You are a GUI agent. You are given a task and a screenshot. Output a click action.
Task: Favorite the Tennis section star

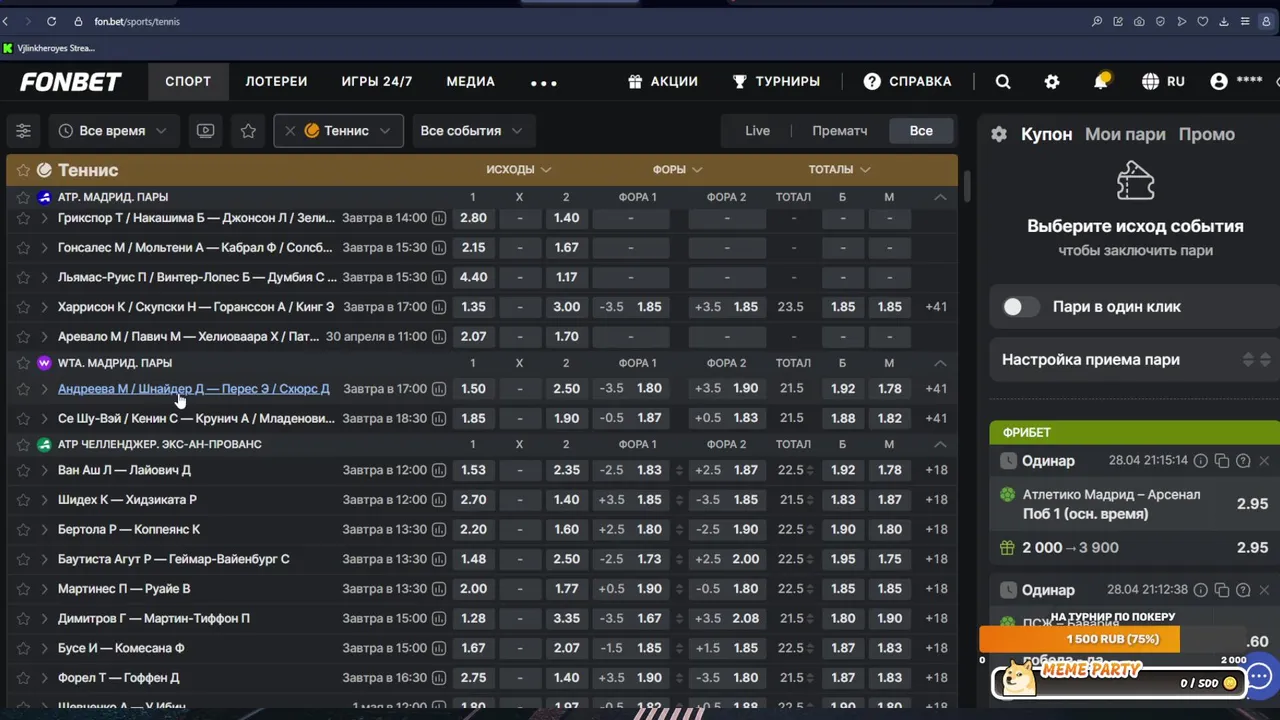point(23,171)
